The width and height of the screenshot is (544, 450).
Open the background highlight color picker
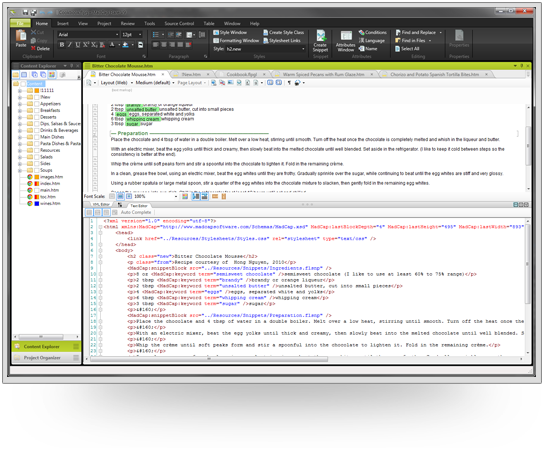pyautogui.click(x=126, y=44)
